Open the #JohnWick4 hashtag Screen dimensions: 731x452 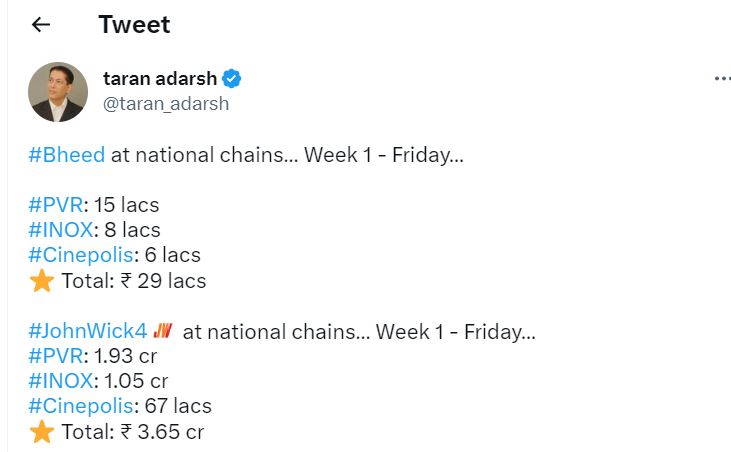pyautogui.click(x=87, y=330)
